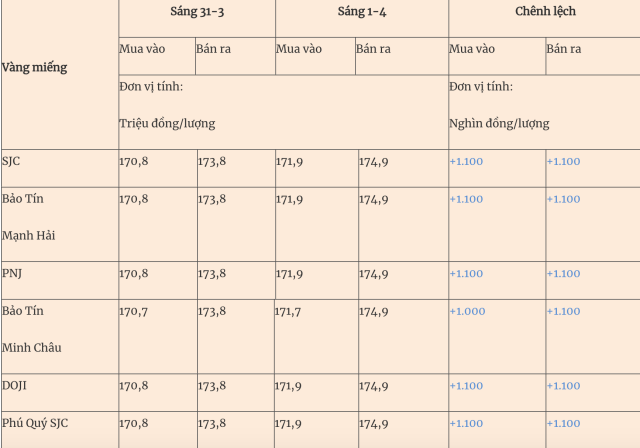Select the "Sáng 31-3" column header

tap(197, 11)
